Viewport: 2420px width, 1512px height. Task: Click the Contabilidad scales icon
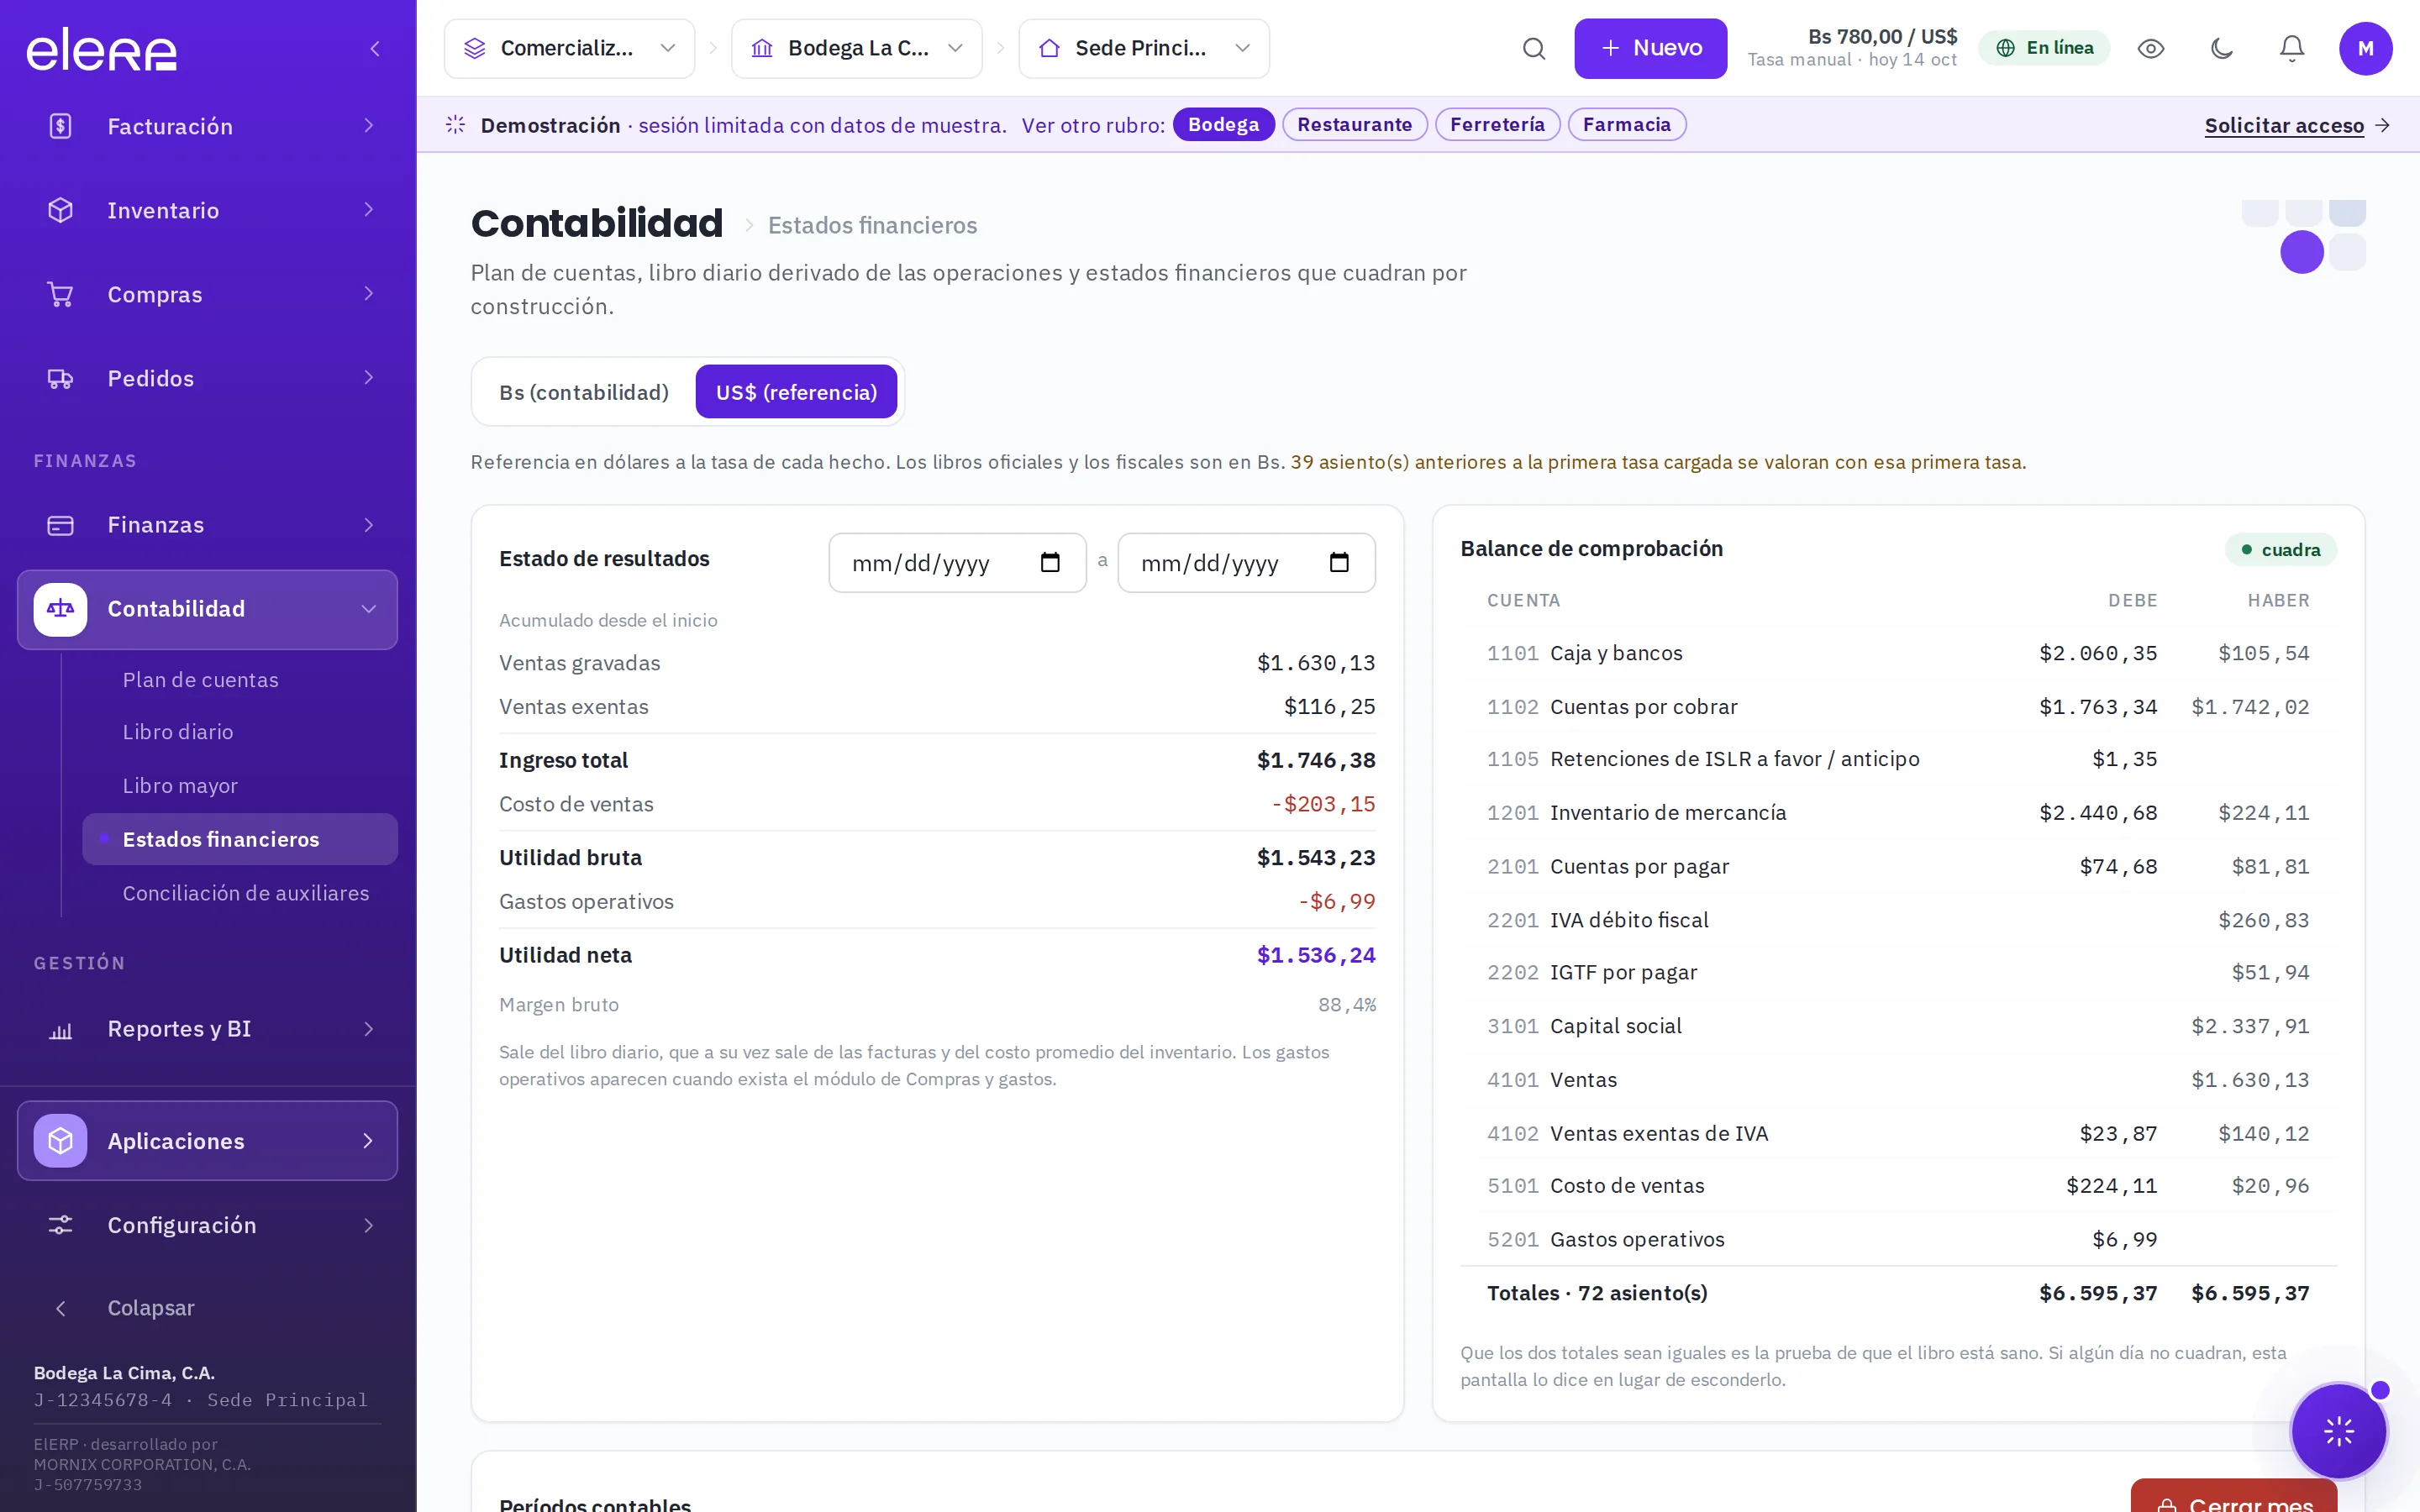pyautogui.click(x=60, y=609)
